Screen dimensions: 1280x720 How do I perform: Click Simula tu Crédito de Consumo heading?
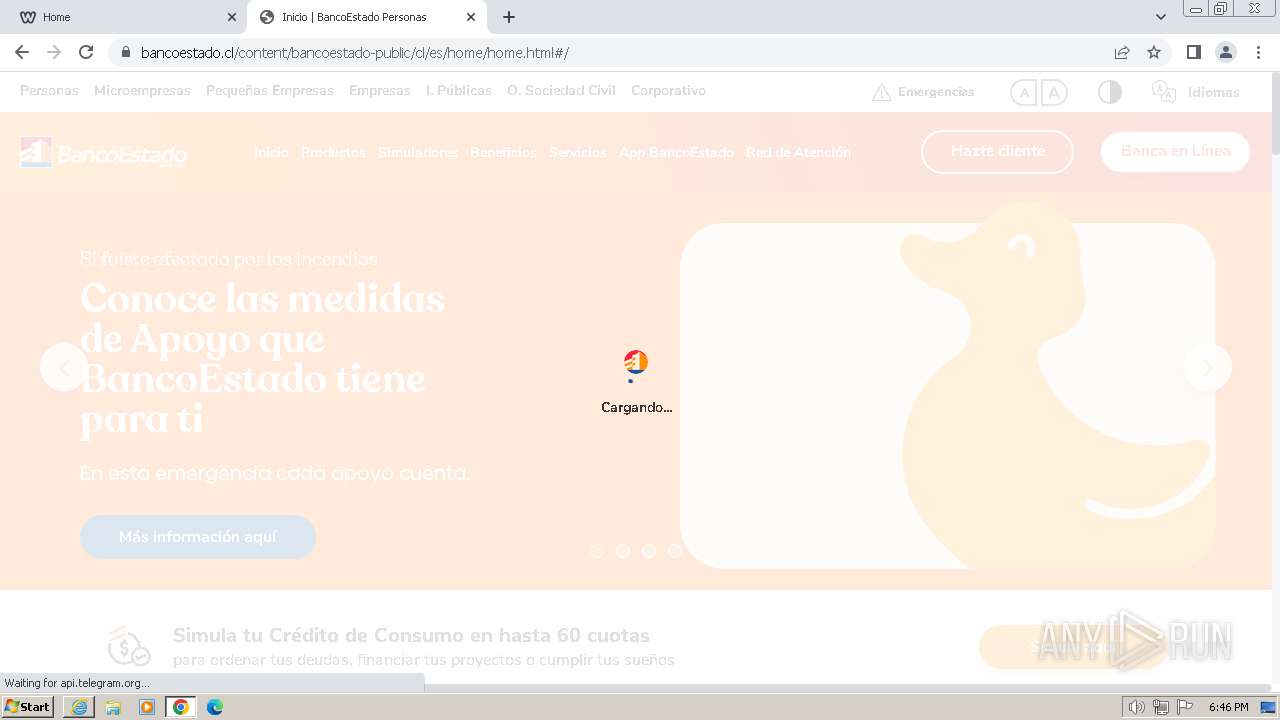point(411,635)
